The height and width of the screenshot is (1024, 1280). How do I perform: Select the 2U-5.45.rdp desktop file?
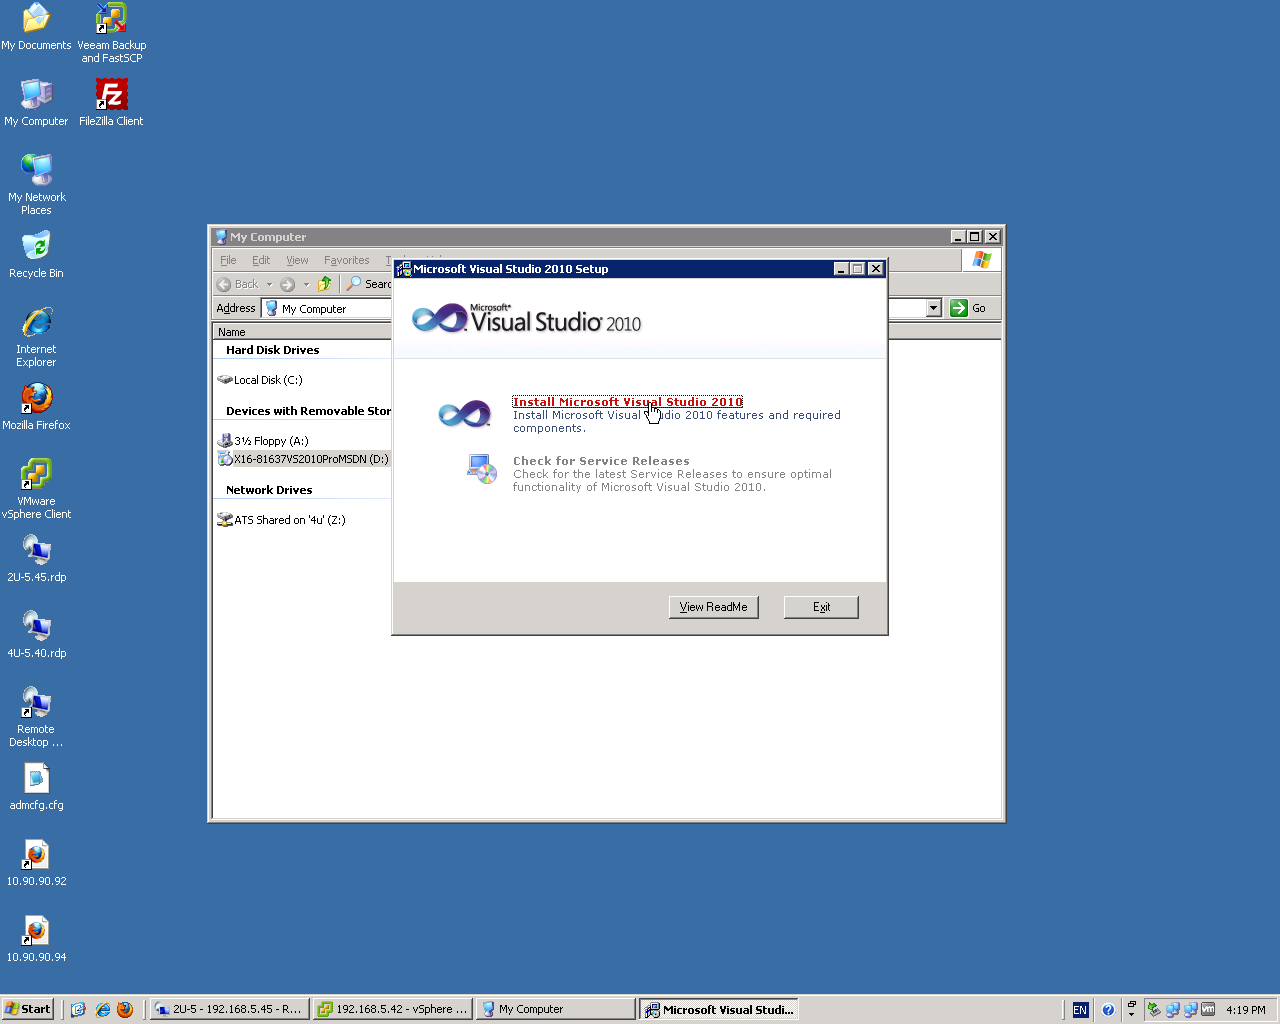click(36, 559)
